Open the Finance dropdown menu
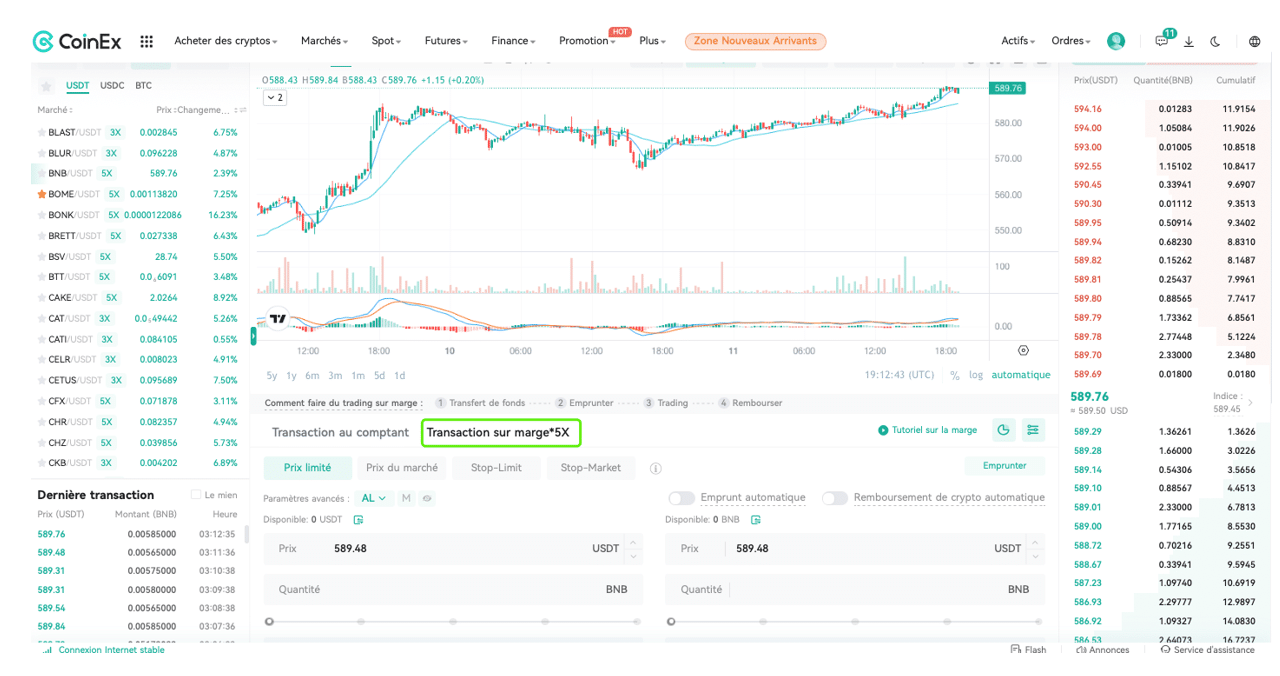This screenshot has height=676, width=1280. pos(513,41)
